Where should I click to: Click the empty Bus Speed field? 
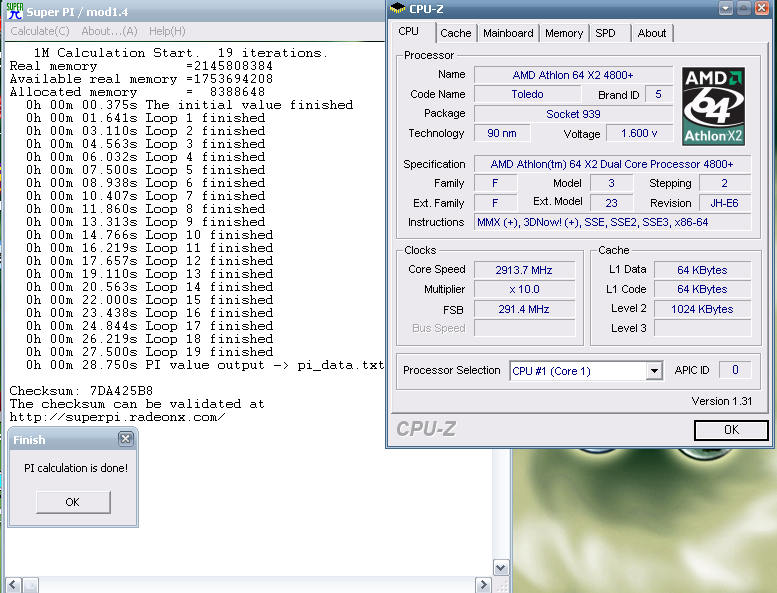[x=524, y=328]
